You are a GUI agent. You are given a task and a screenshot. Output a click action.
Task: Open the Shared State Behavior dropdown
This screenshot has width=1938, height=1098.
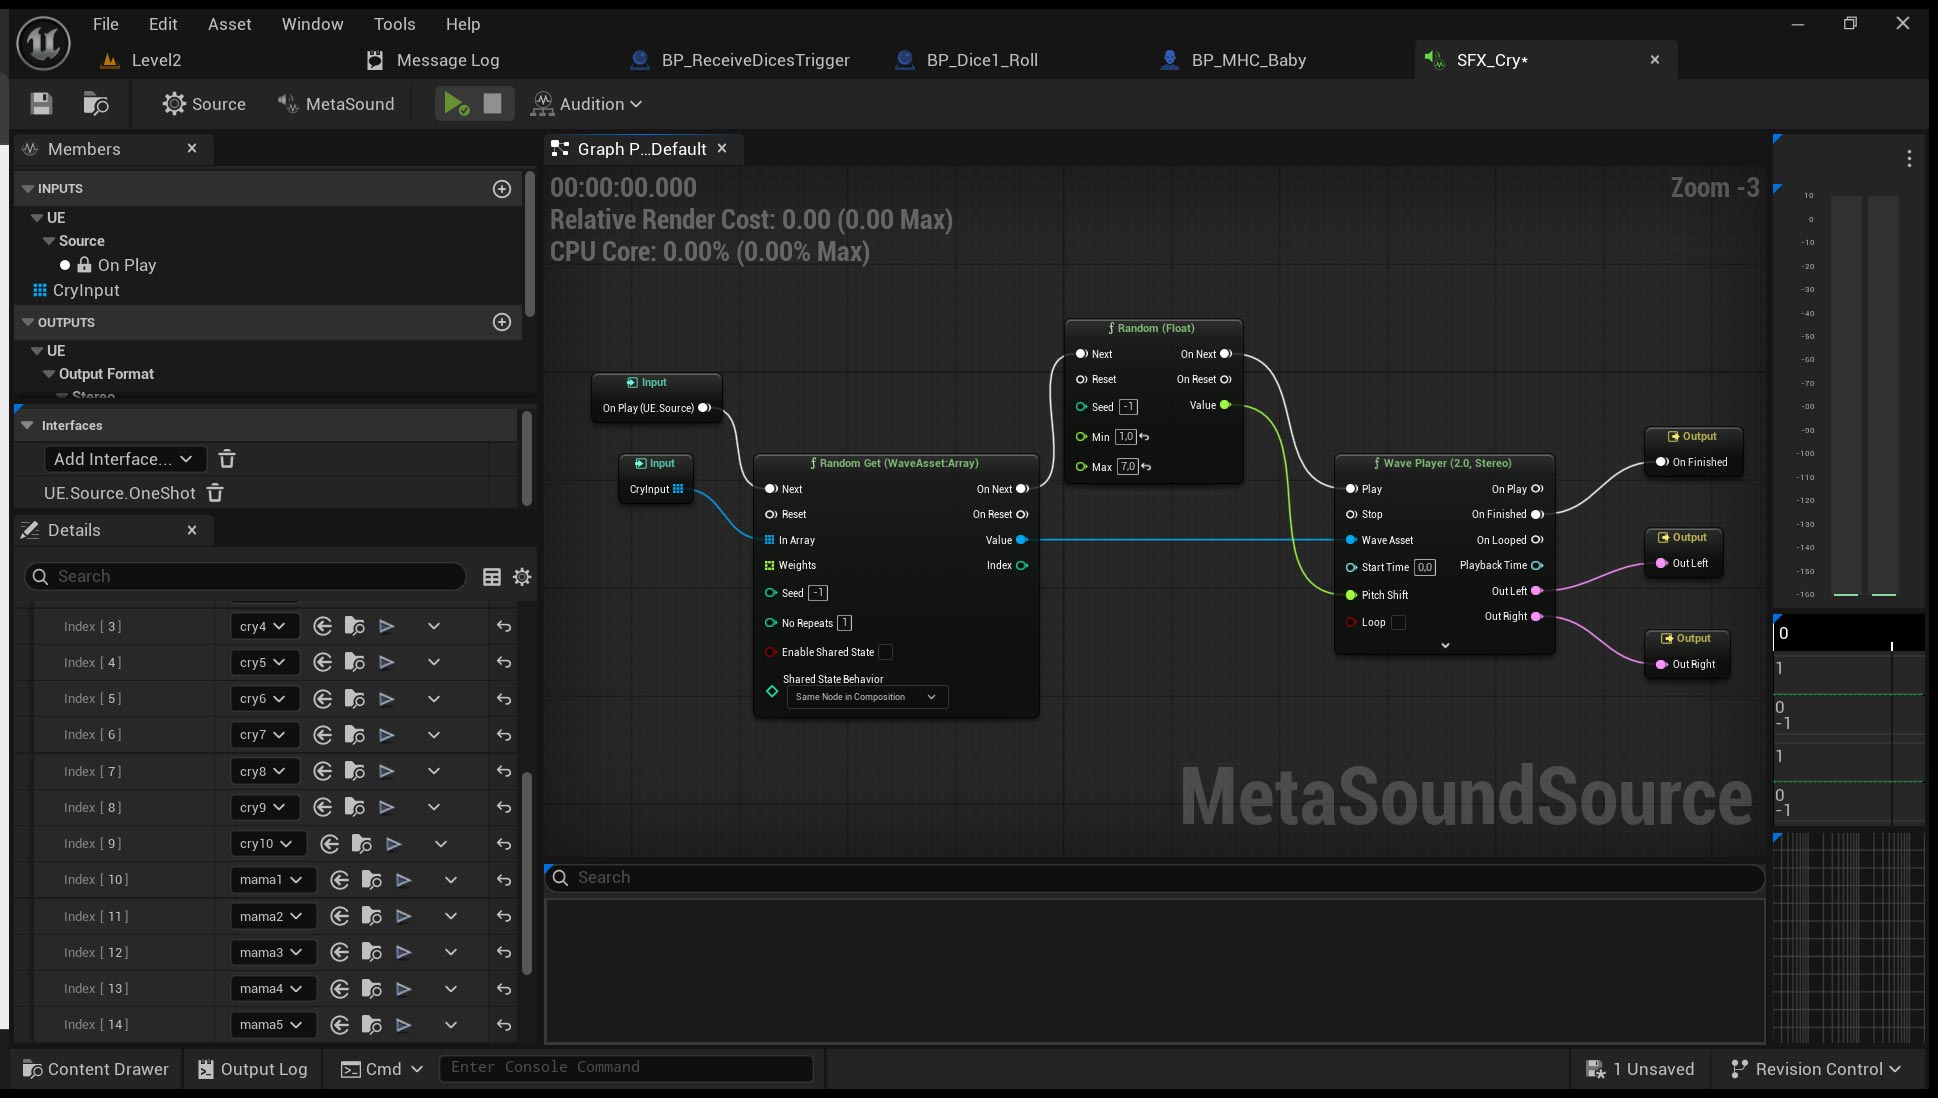pos(867,697)
